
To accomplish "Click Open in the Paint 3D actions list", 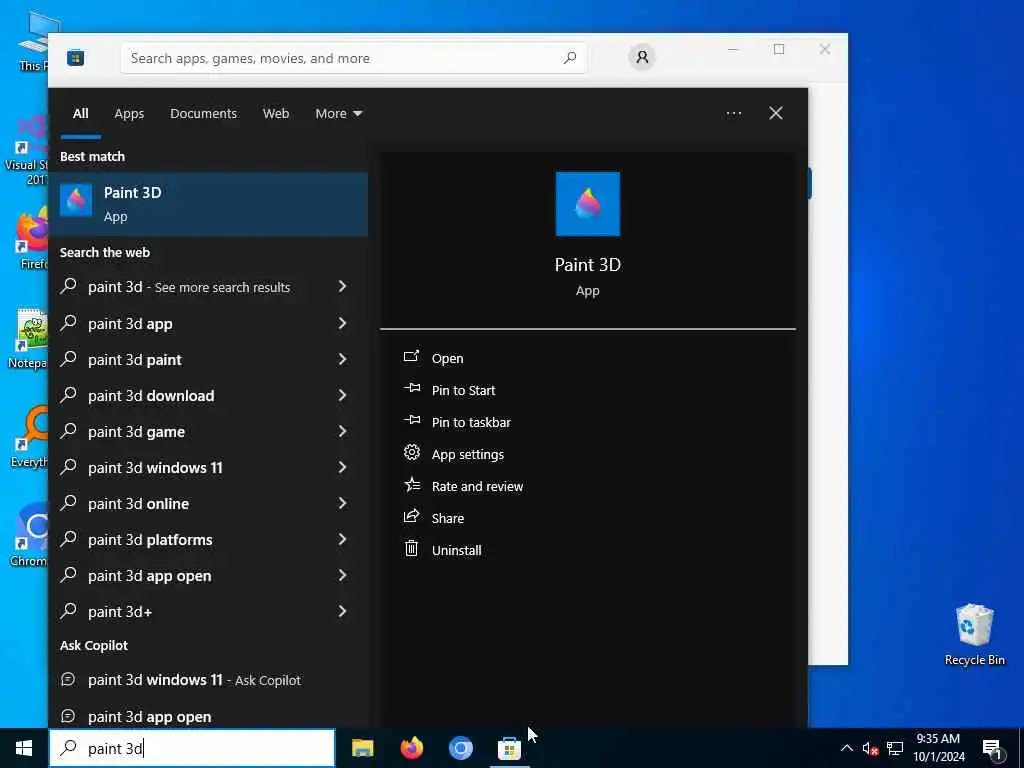I will pyautogui.click(x=447, y=358).
